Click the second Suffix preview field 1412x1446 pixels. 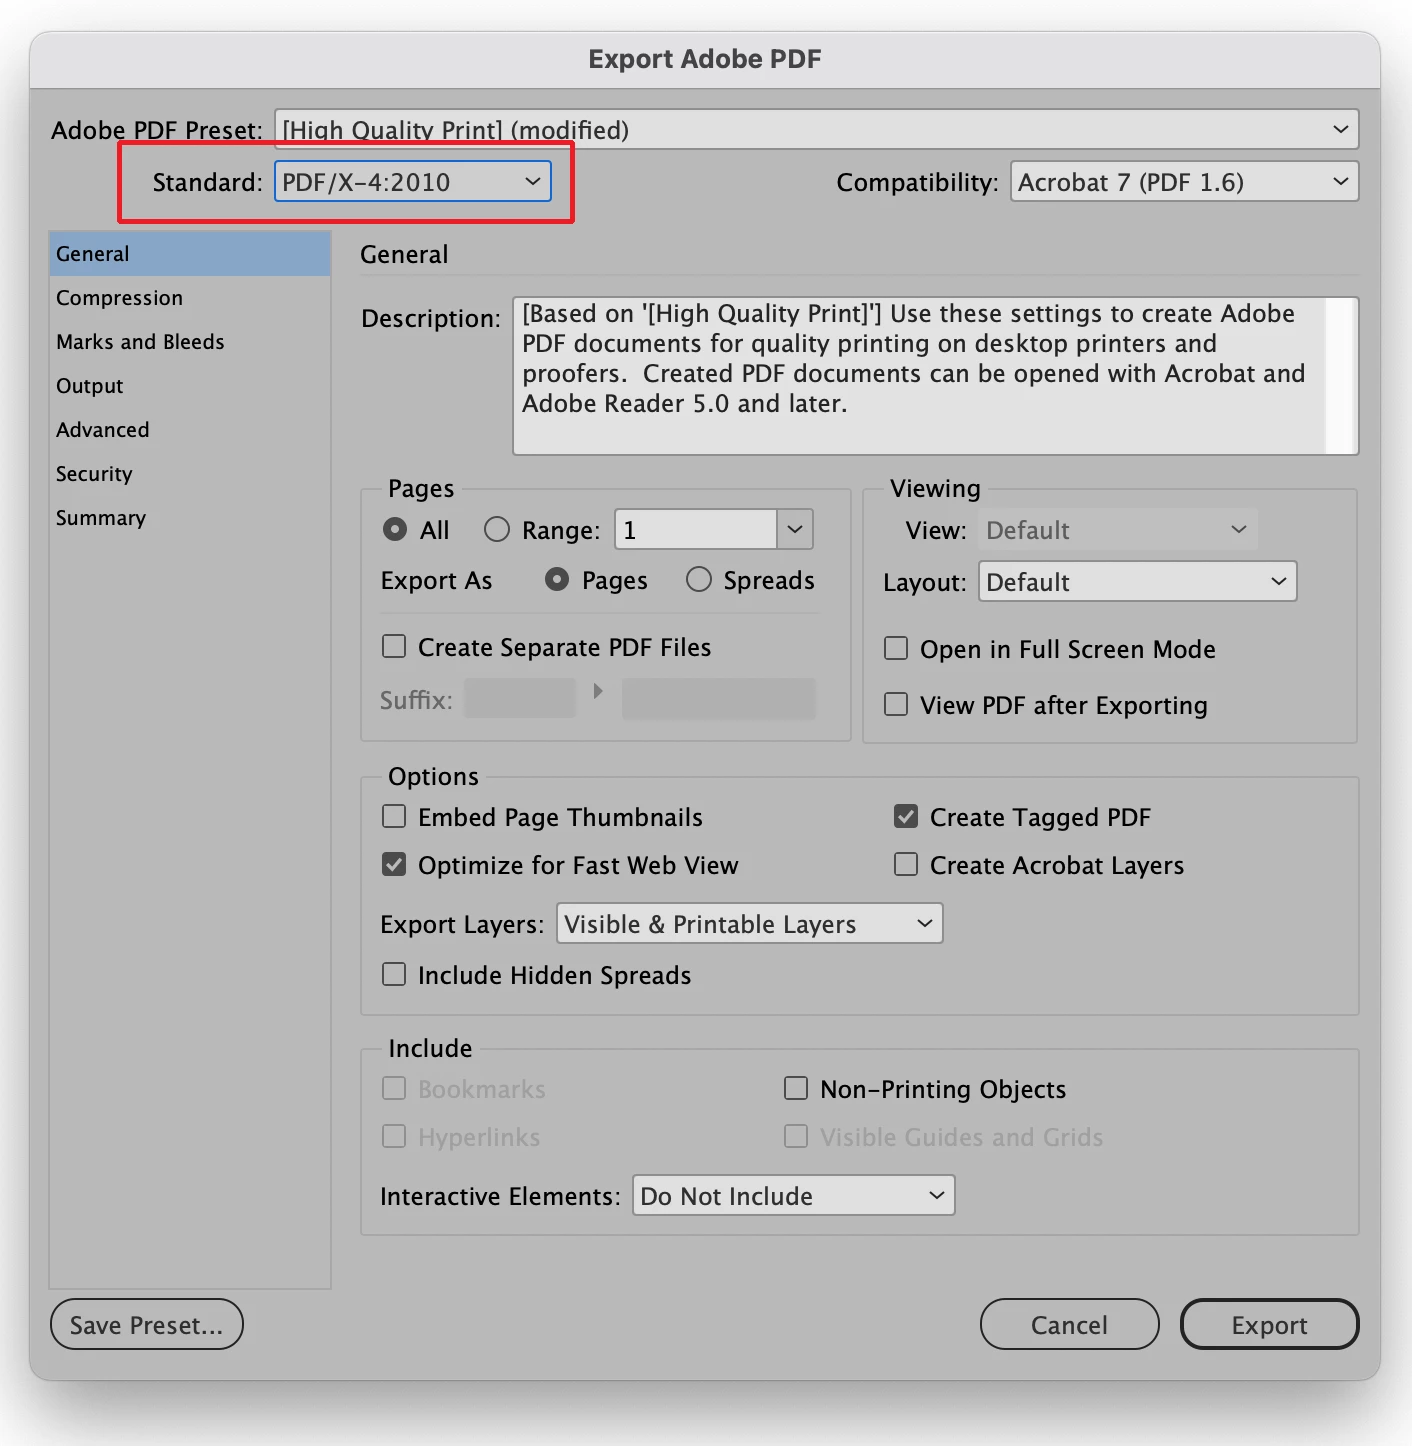pos(719,699)
